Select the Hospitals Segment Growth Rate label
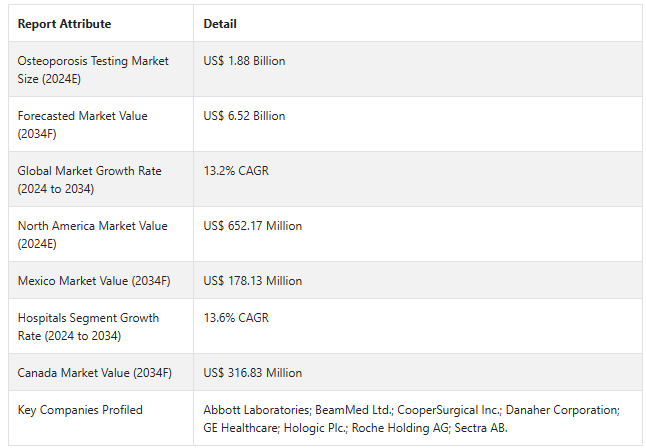Image resolution: width=646 pixels, height=448 pixels. [88, 326]
